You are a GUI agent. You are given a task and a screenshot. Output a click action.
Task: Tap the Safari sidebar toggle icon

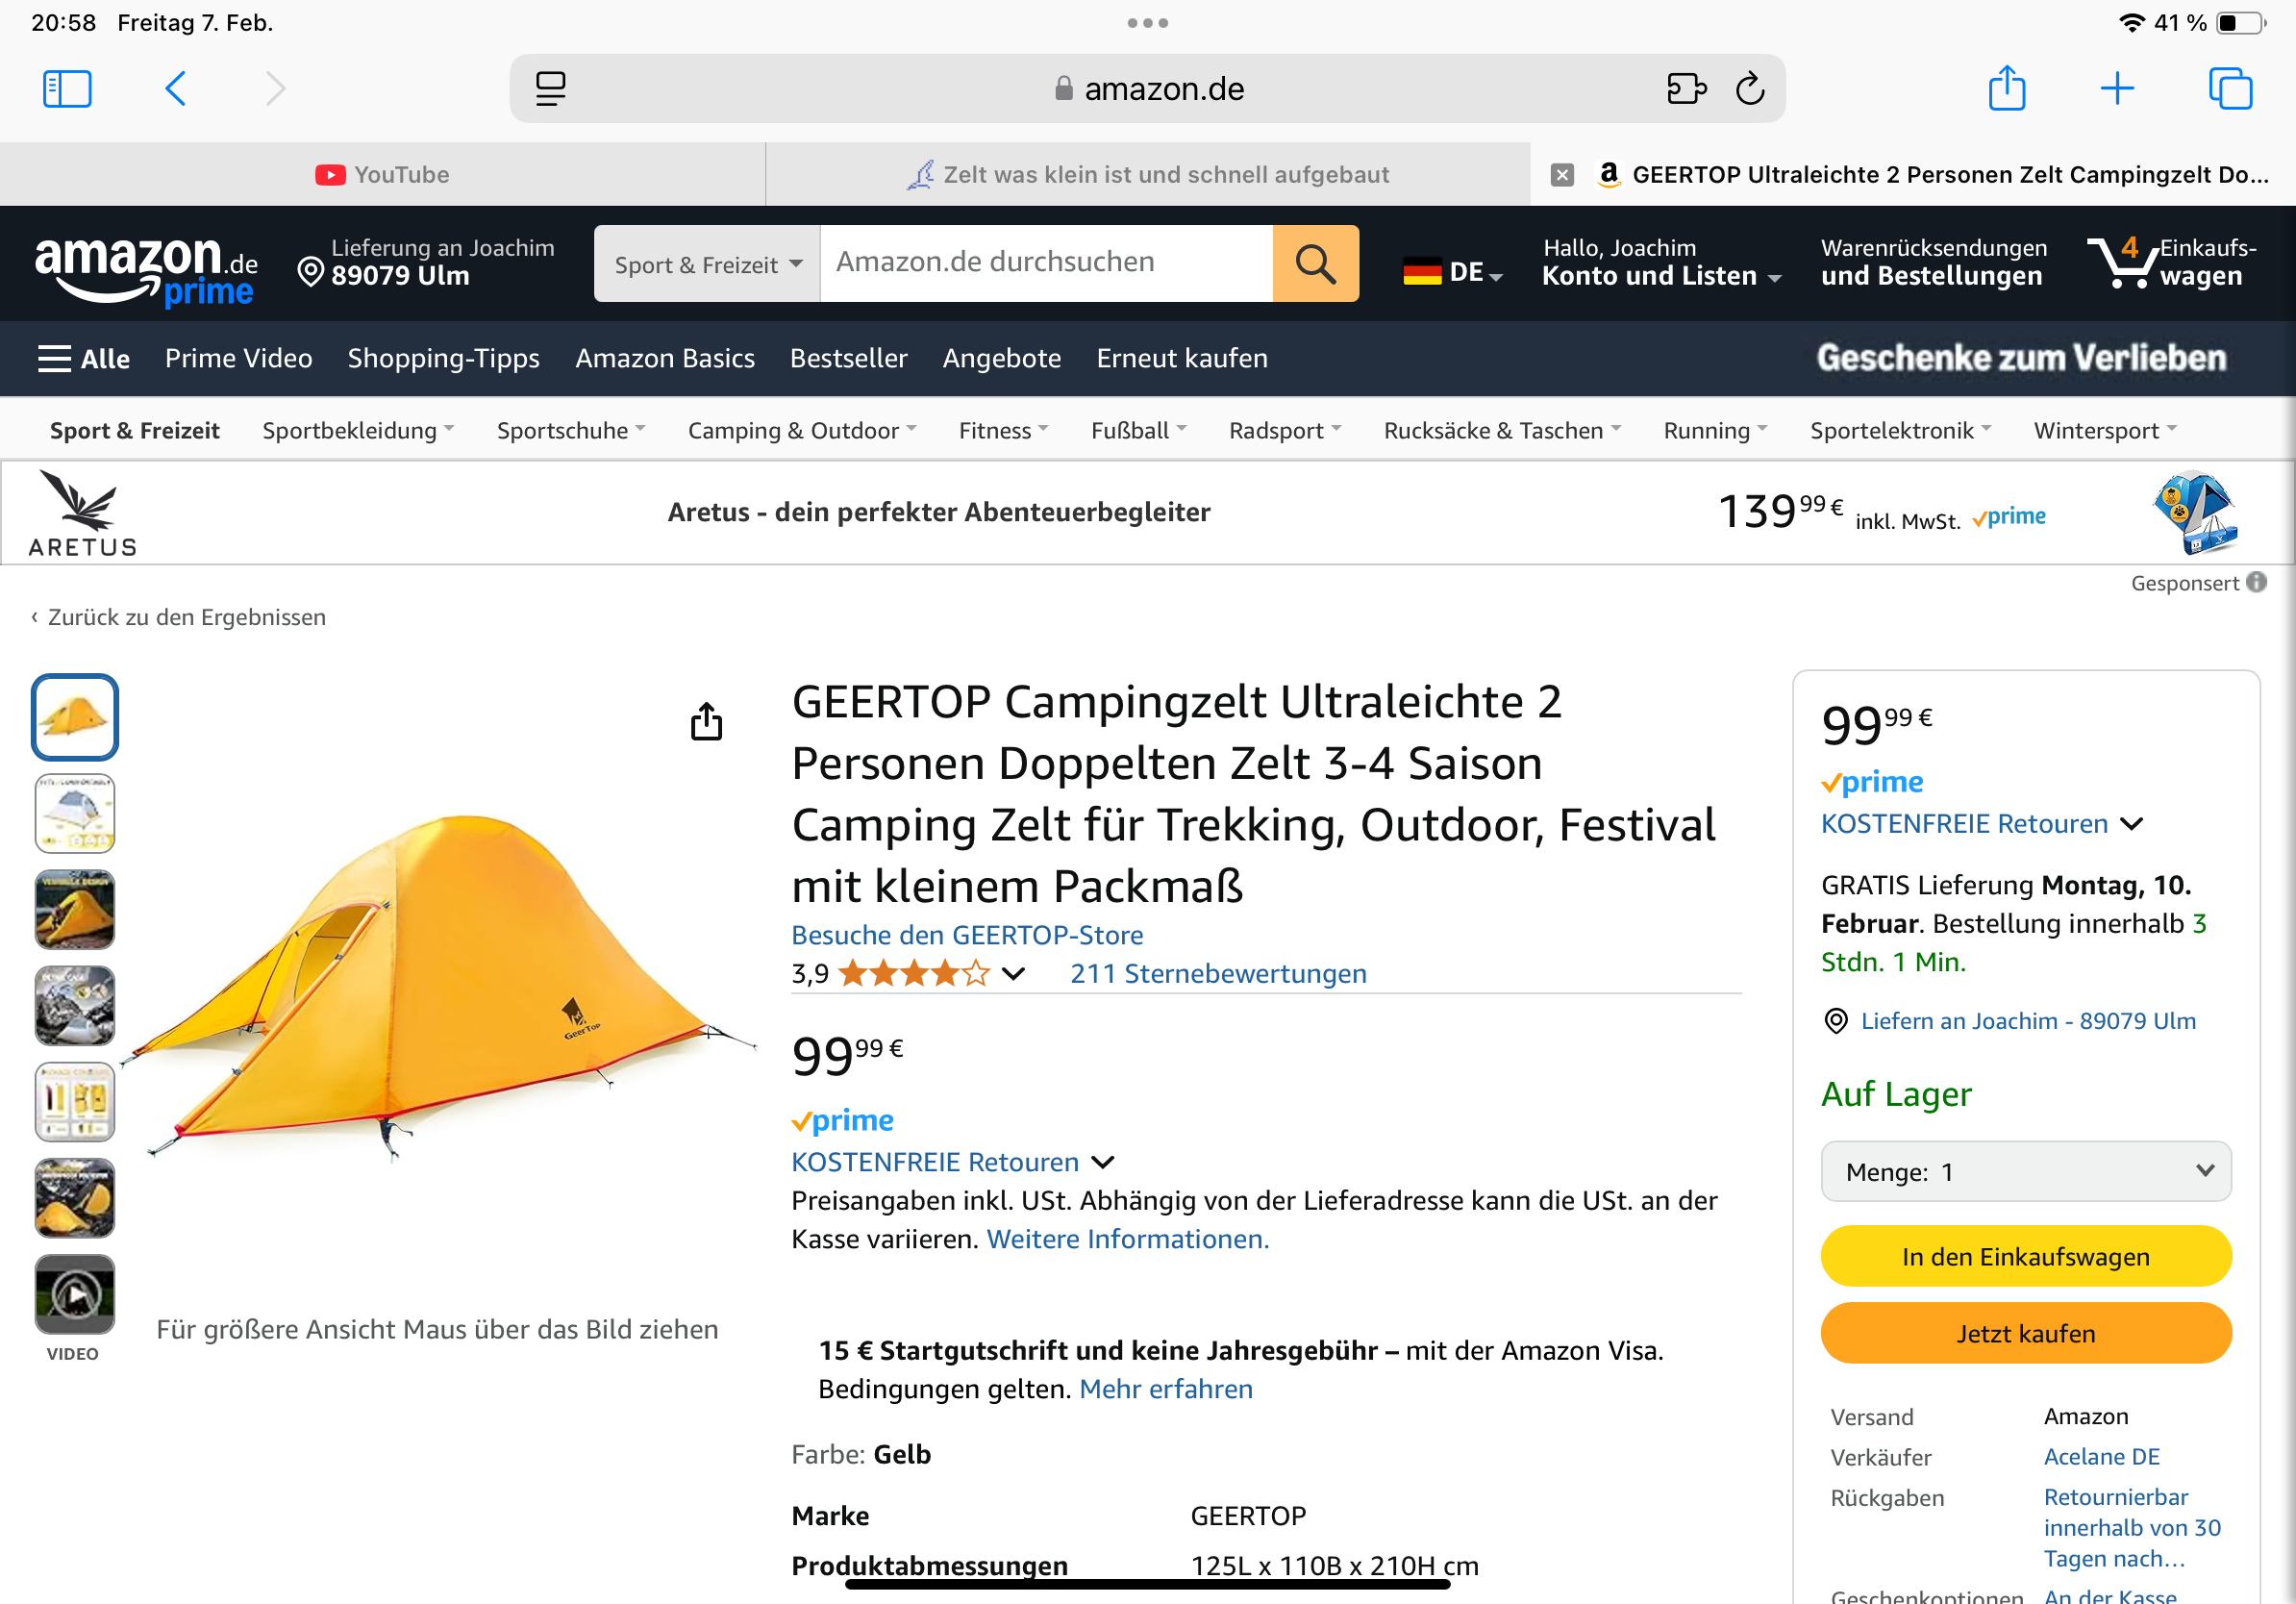tap(67, 89)
